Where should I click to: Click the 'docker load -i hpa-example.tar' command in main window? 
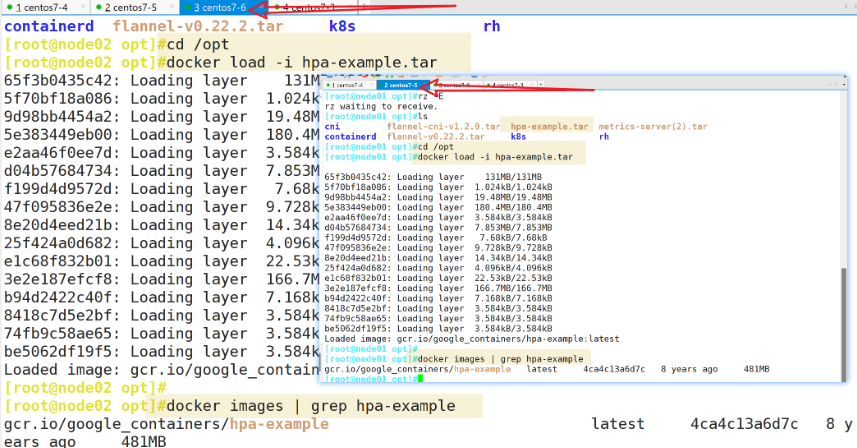click(x=302, y=62)
